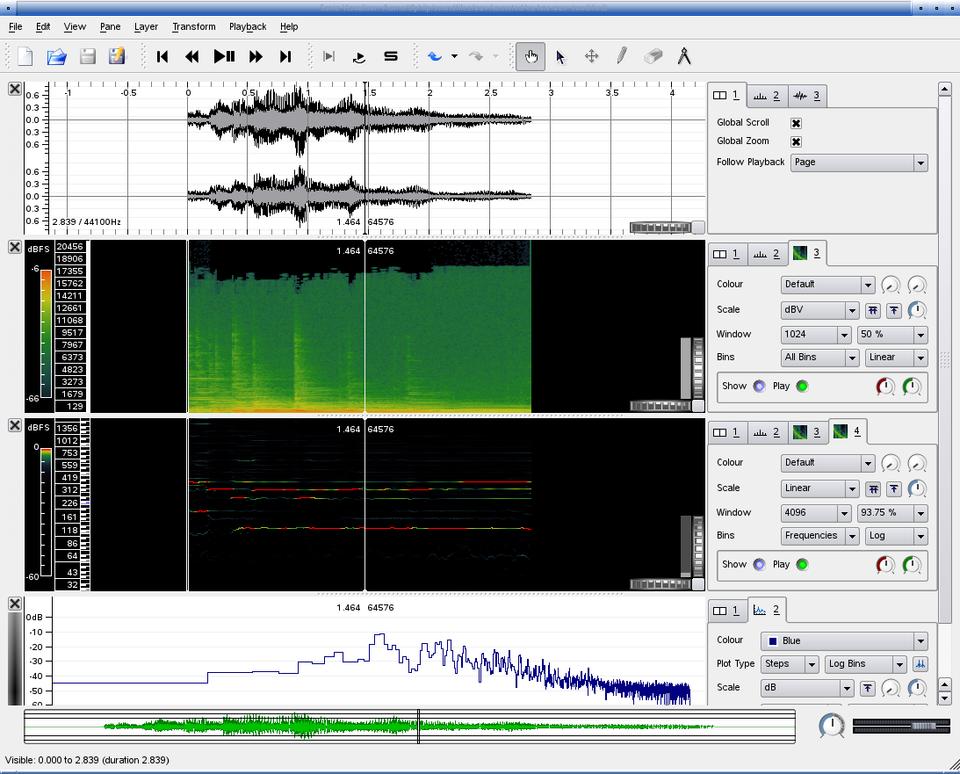Select the Move crosshair tool

591,57
